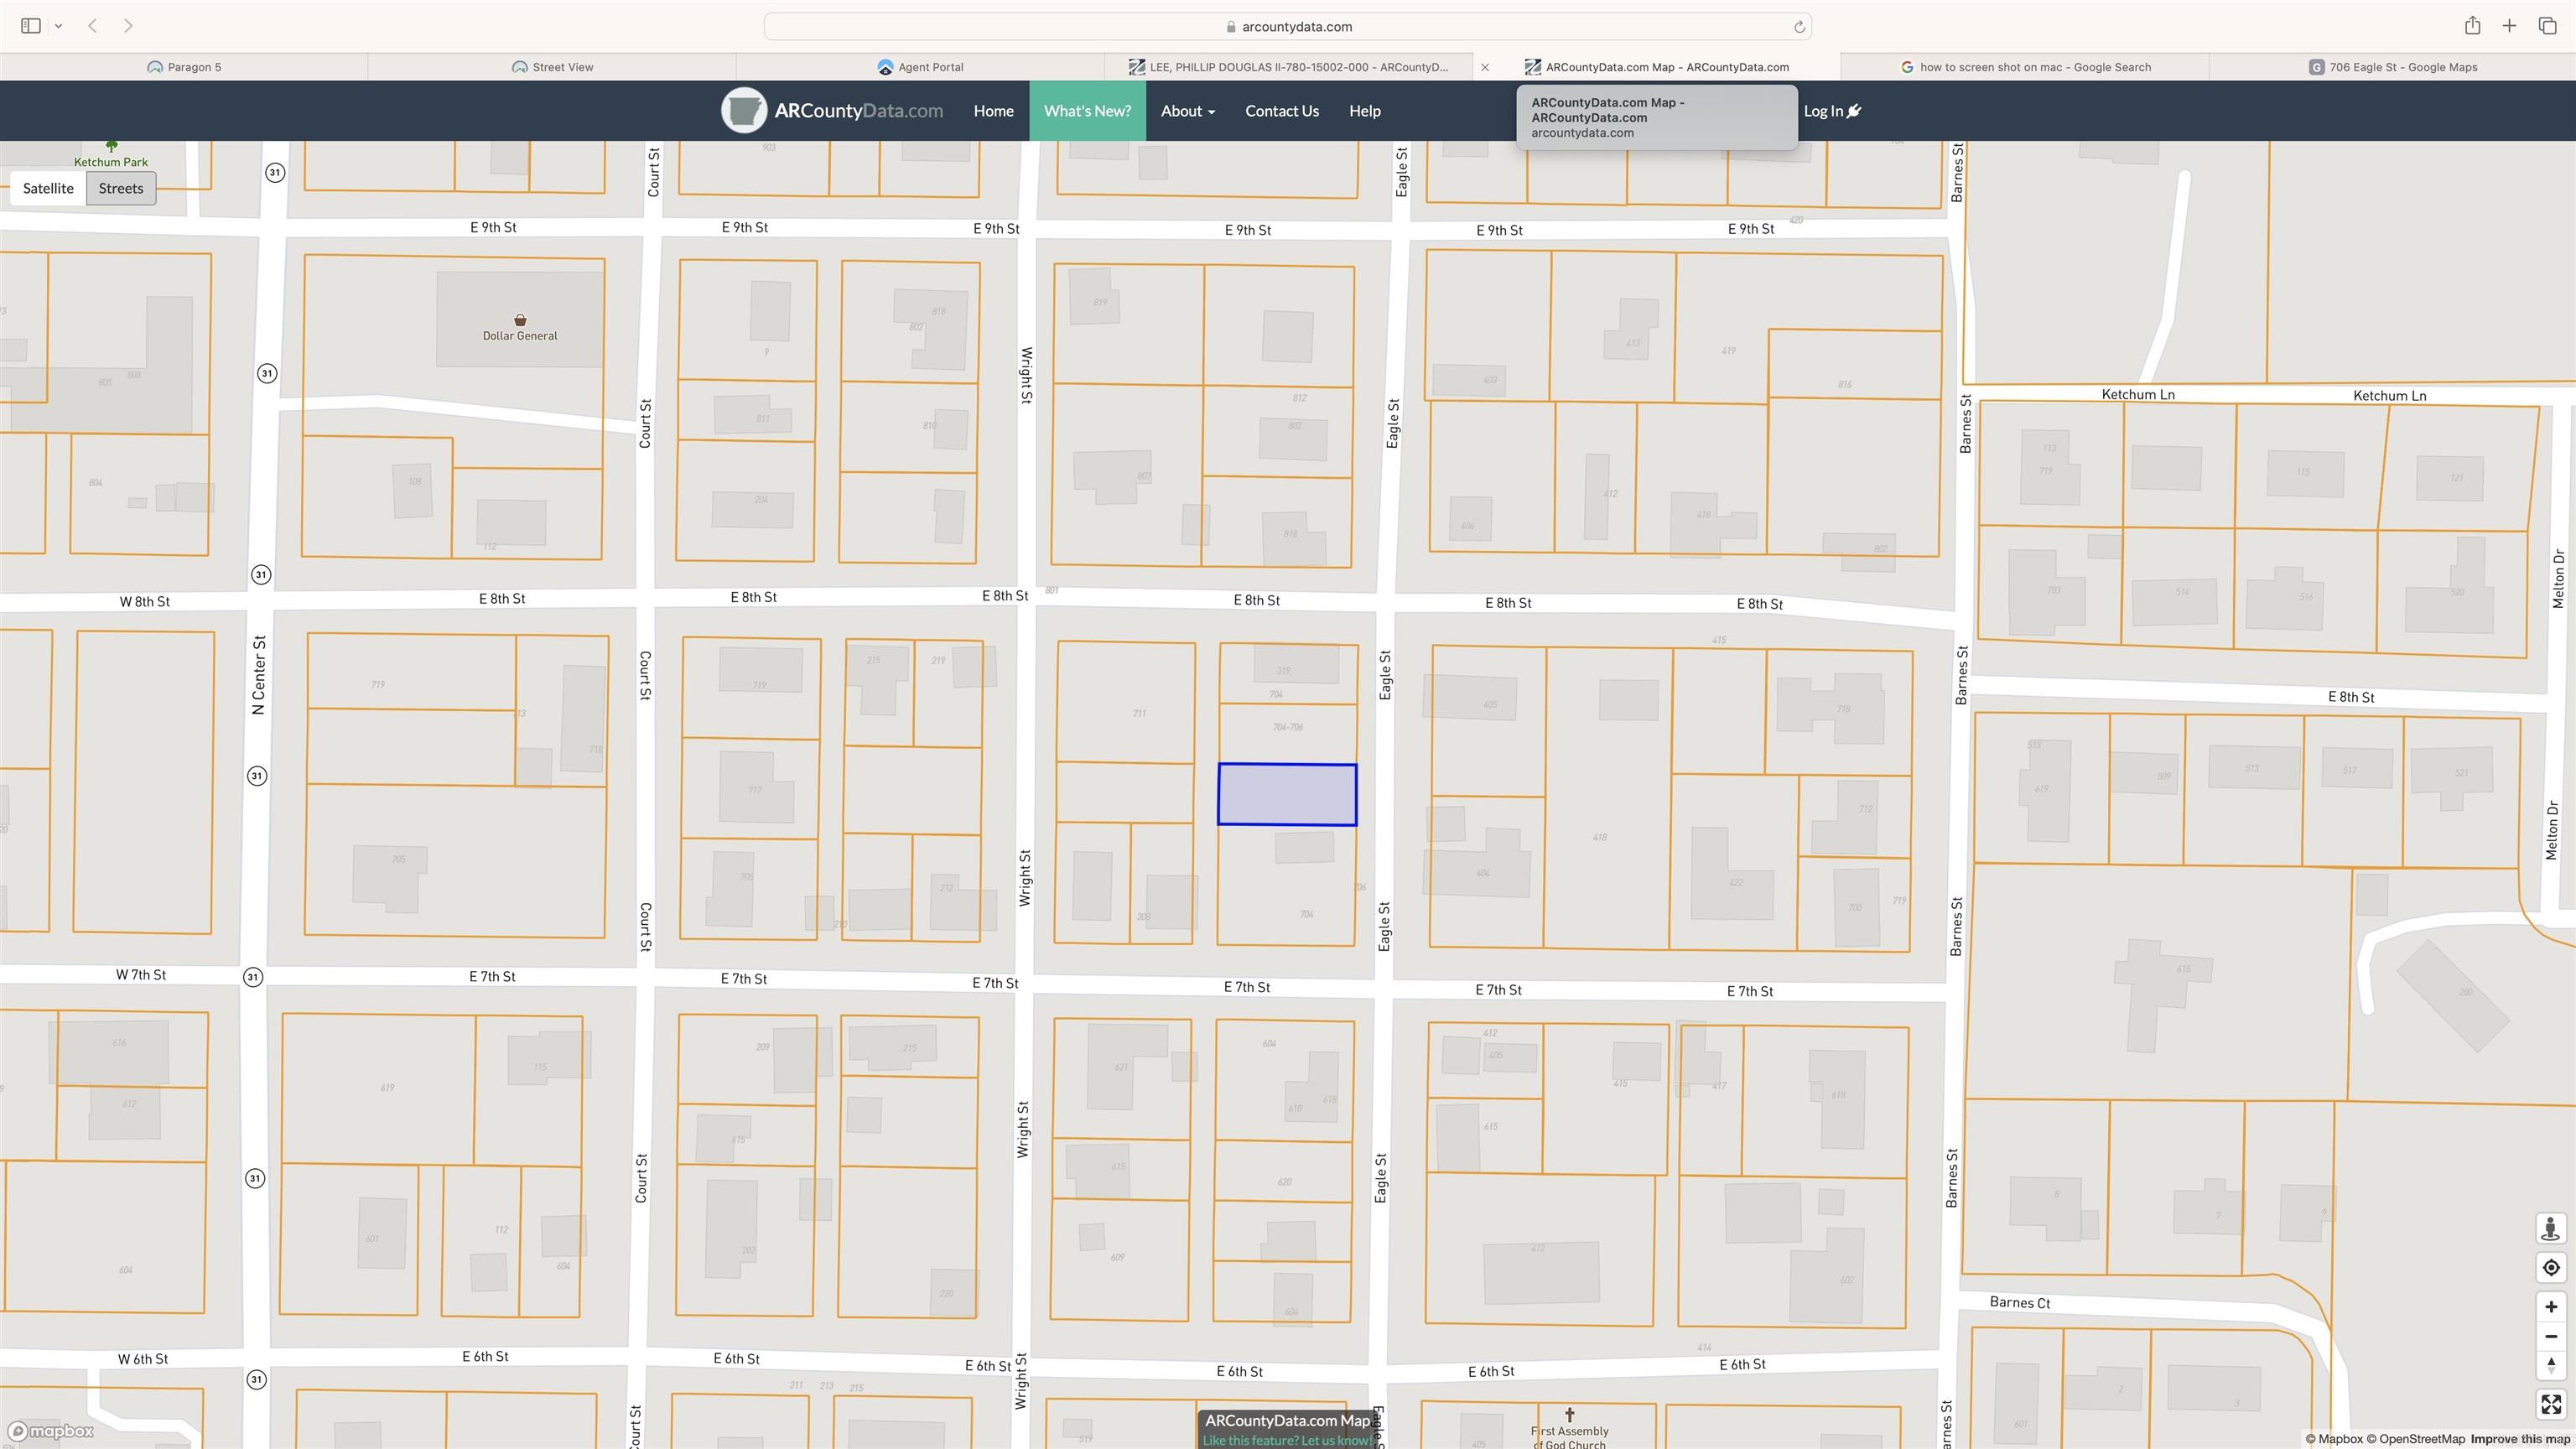Zoom in with the map plus button

point(2550,1307)
